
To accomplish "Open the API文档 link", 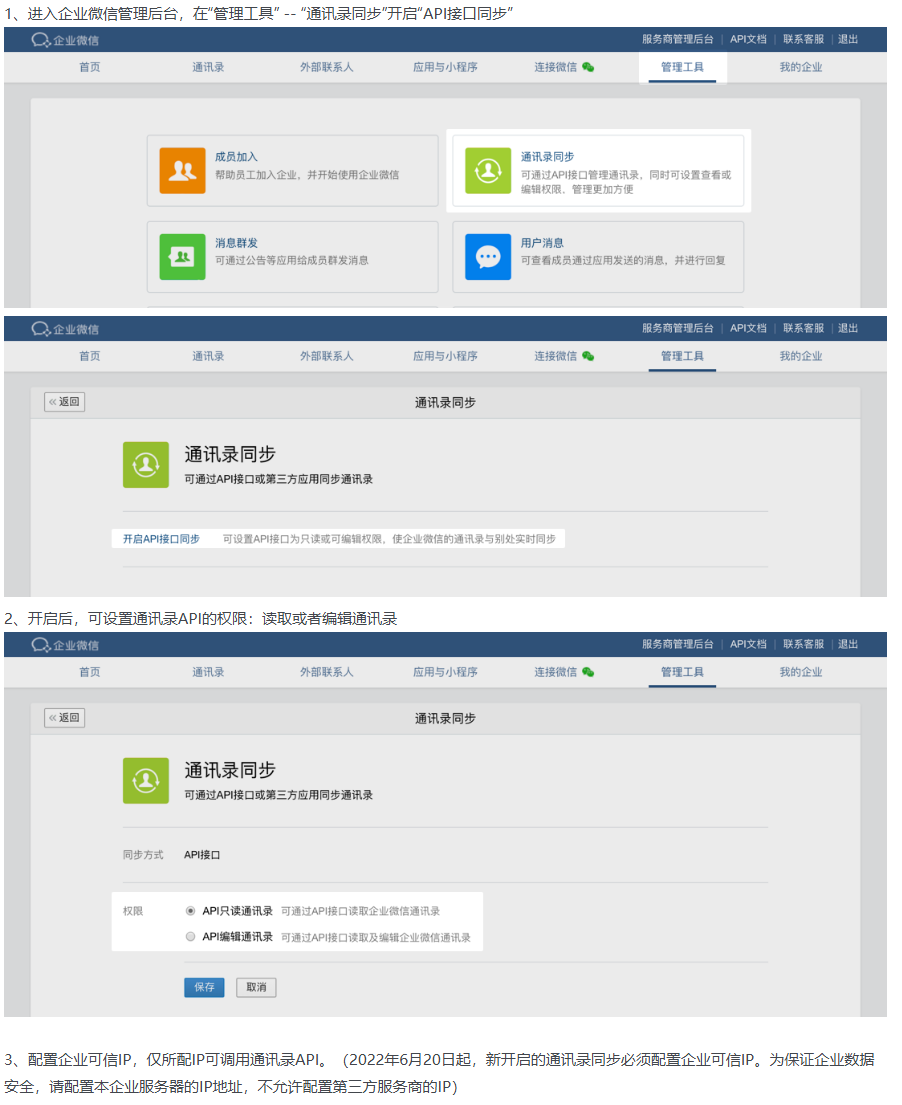I will tap(747, 39).
